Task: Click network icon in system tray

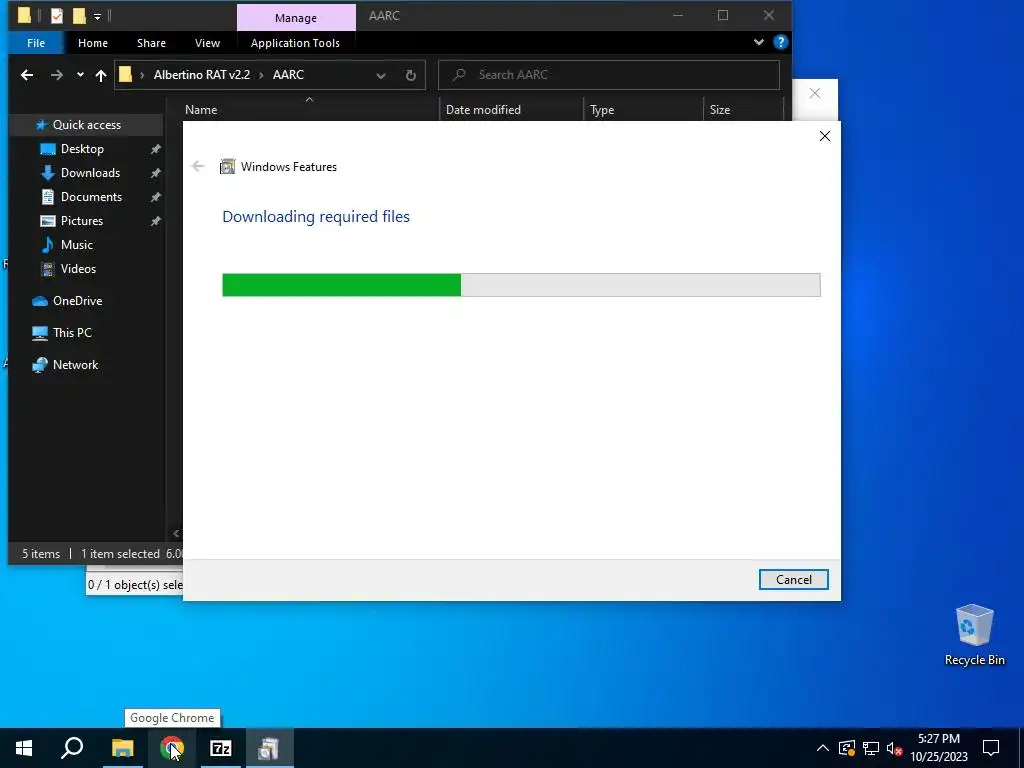Action: click(871, 748)
